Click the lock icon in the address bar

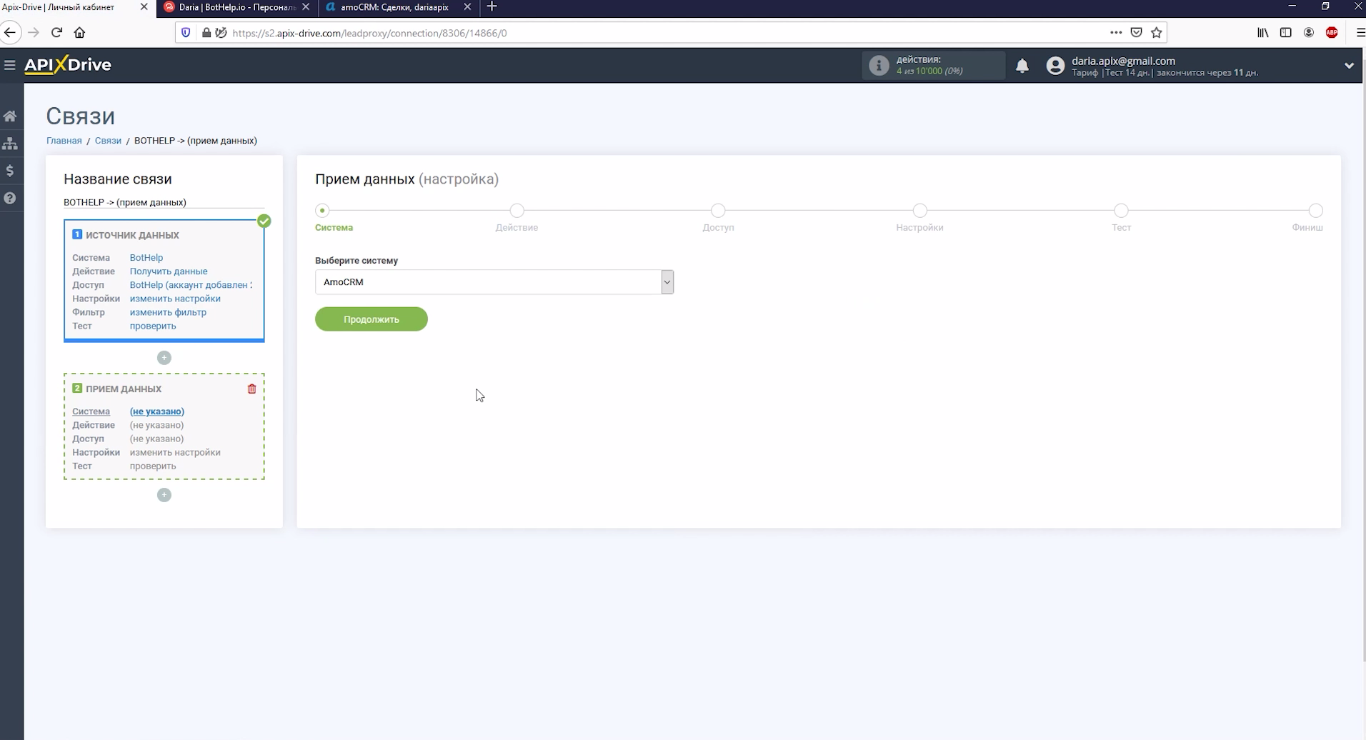[206, 32]
